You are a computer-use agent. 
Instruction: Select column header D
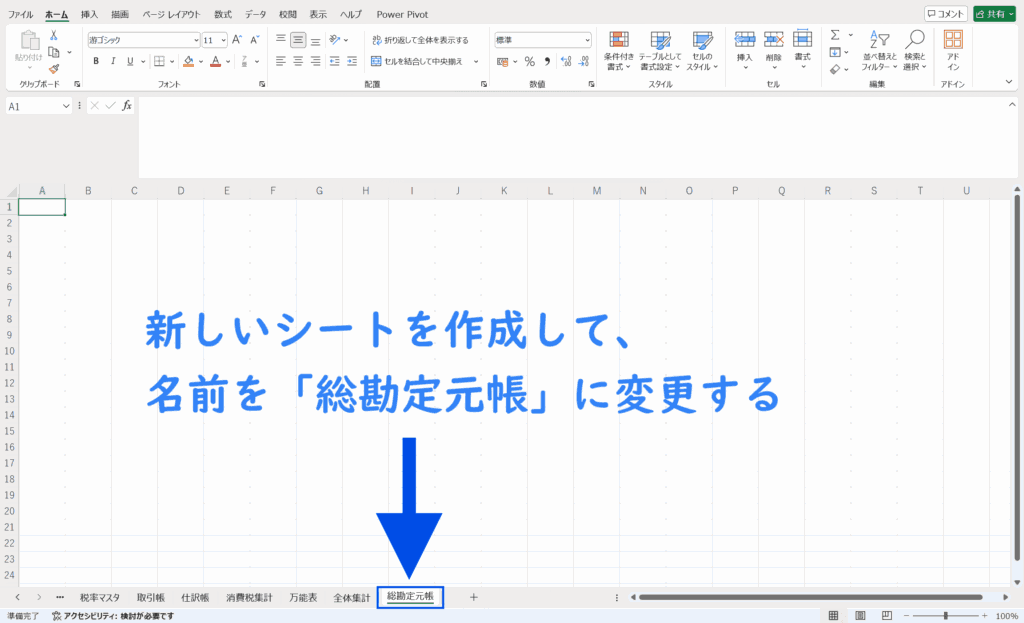pyautogui.click(x=180, y=191)
